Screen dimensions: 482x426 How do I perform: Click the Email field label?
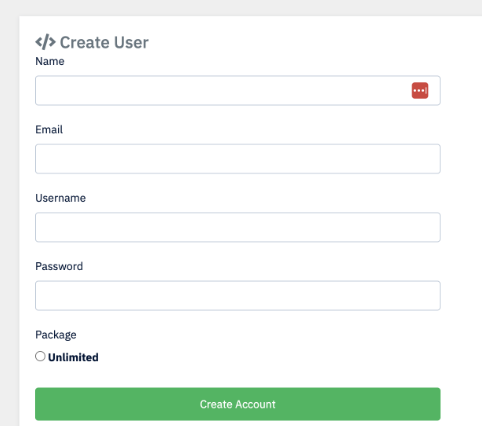pos(49,130)
